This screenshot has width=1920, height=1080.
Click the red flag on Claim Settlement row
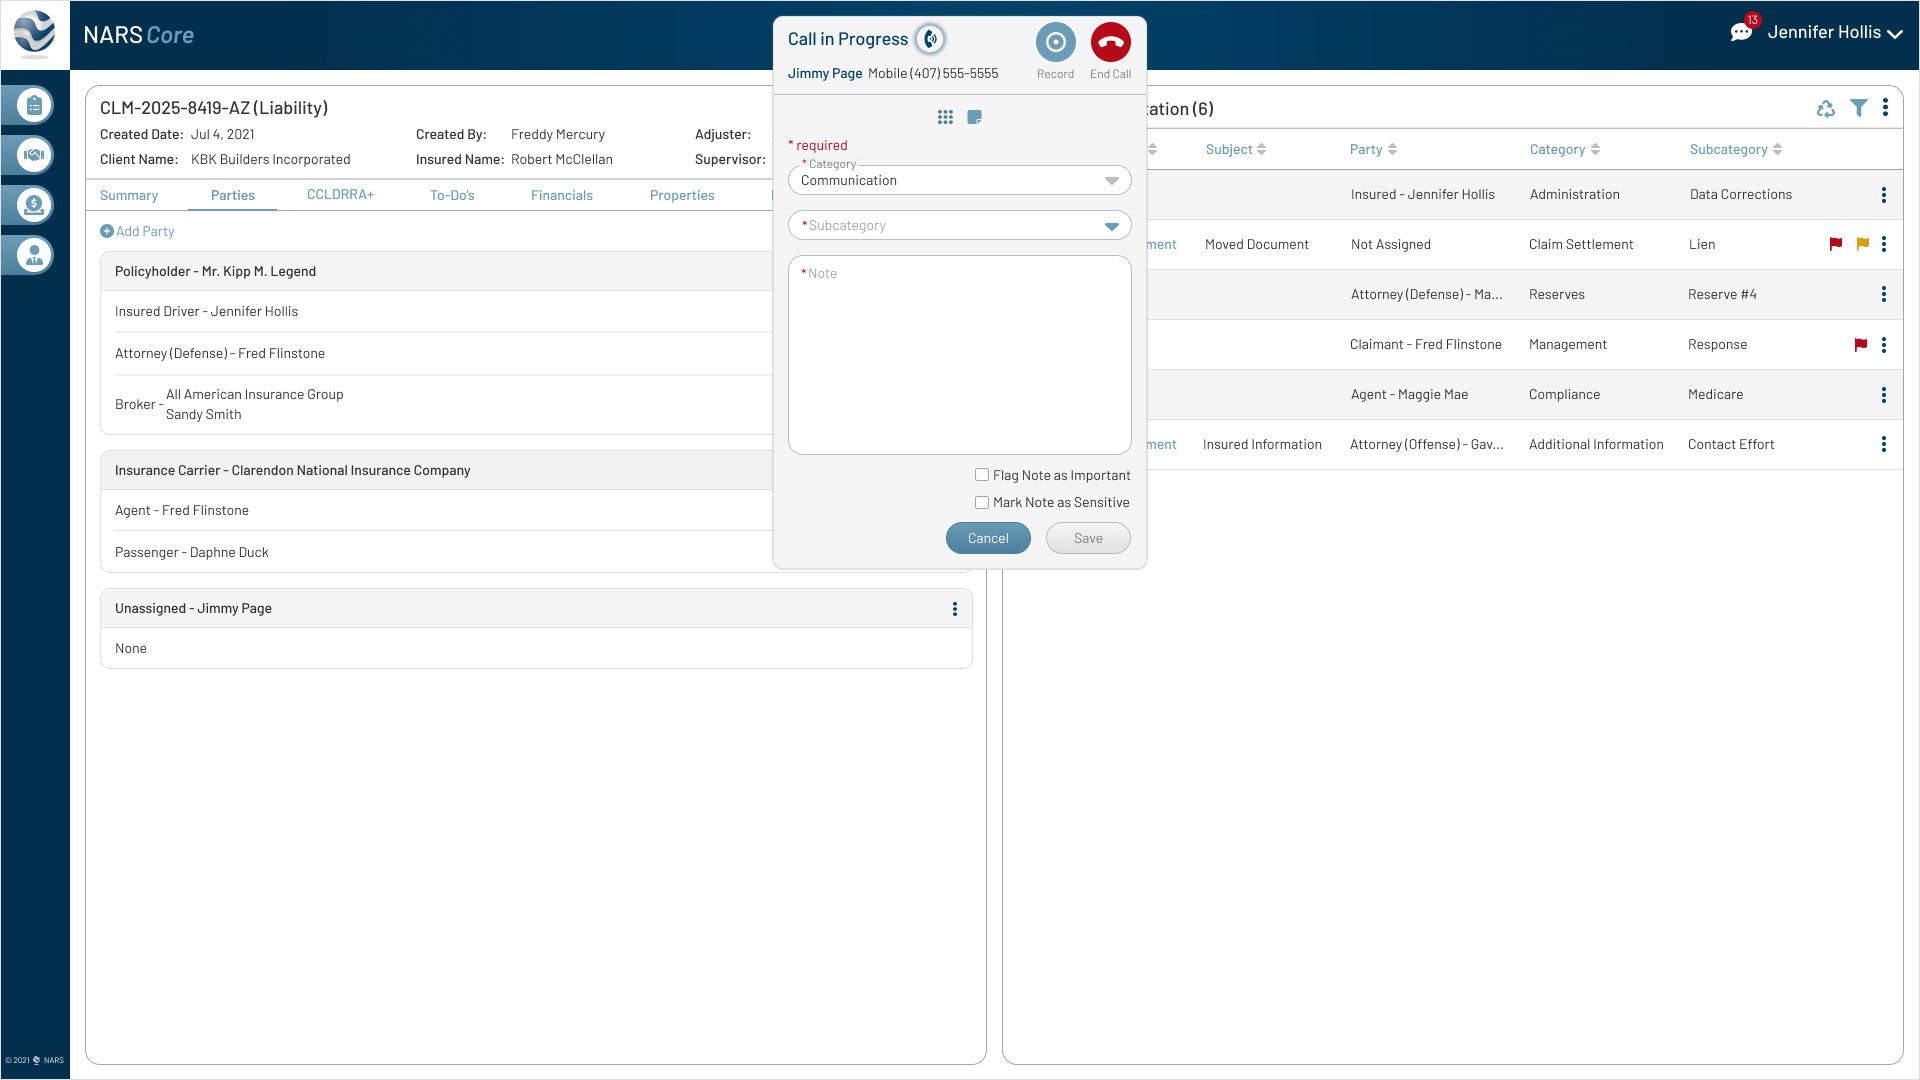click(1835, 244)
